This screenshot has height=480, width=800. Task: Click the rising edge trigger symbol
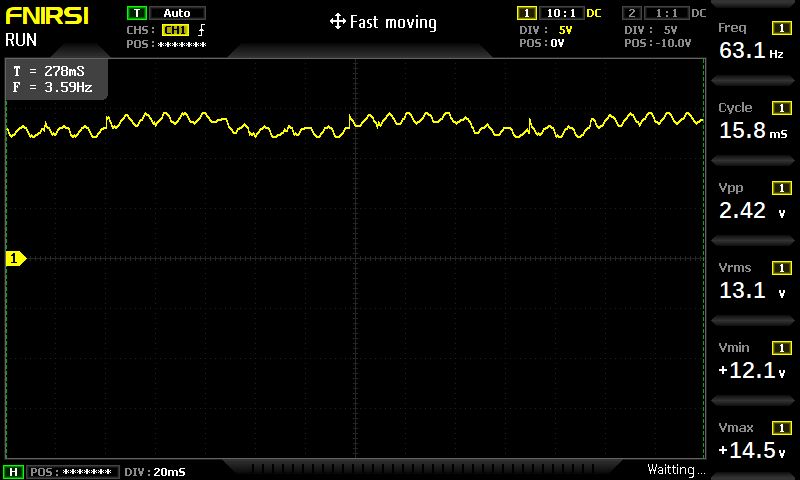tap(202, 30)
